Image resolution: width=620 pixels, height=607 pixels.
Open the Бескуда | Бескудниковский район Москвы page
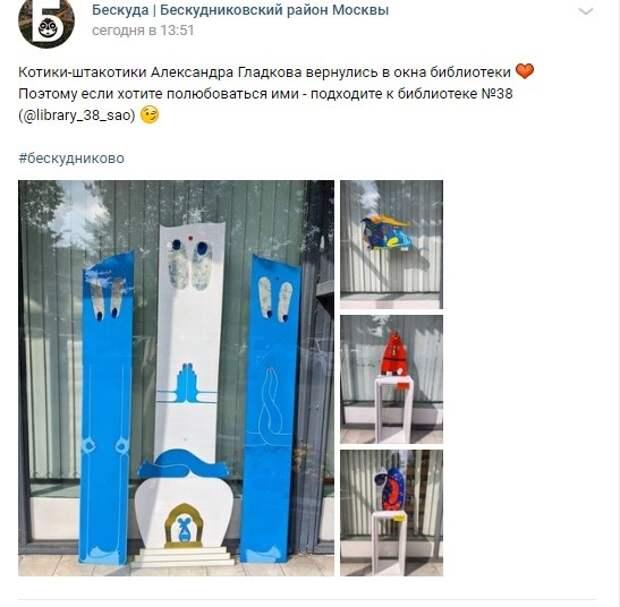[x=240, y=10]
